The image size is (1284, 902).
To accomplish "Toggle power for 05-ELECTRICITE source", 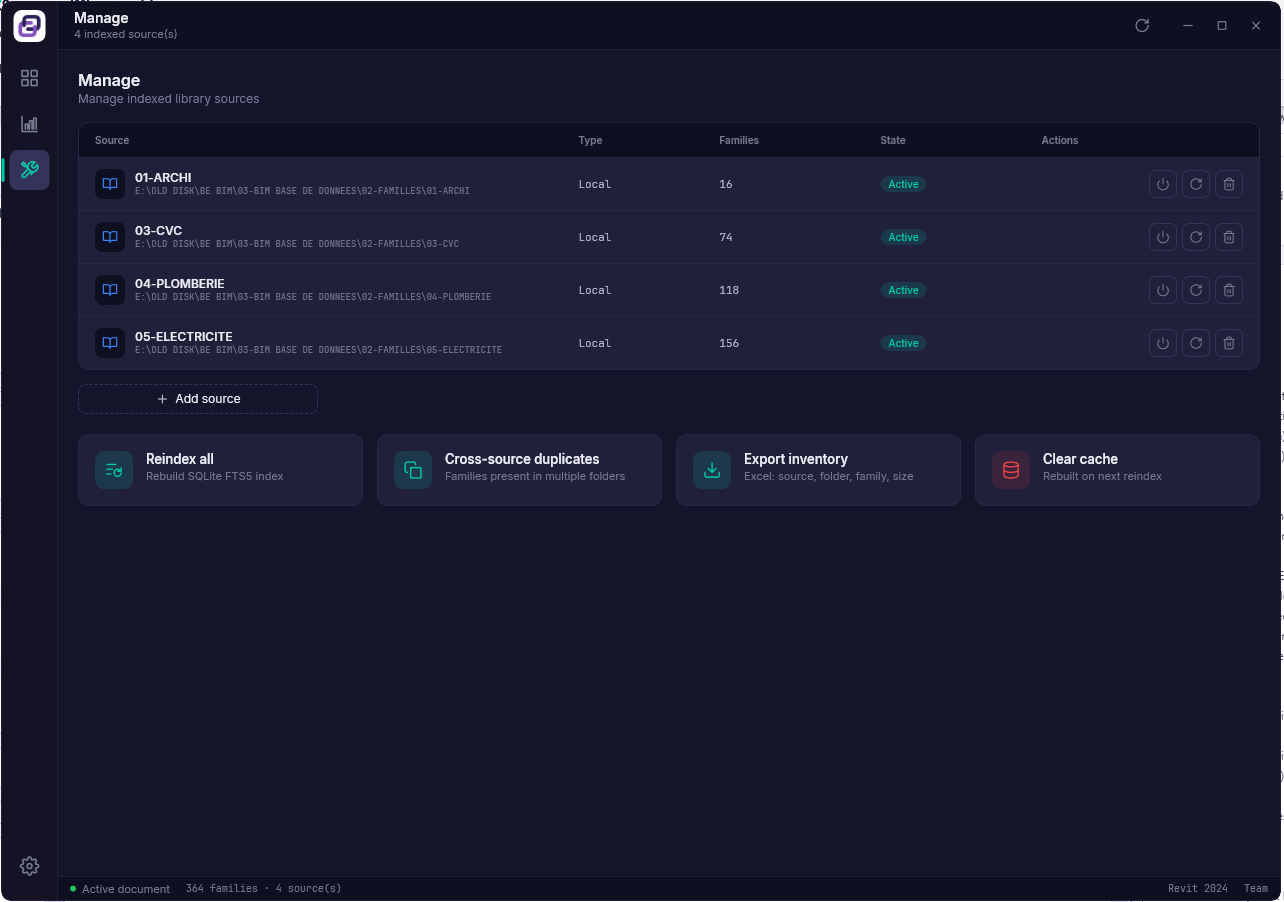I will (1162, 343).
